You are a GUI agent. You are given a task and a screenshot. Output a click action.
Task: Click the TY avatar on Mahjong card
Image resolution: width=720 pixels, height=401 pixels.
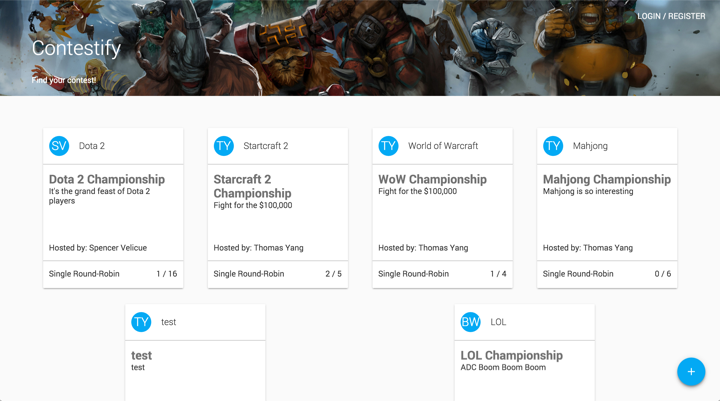(x=553, y=146)
